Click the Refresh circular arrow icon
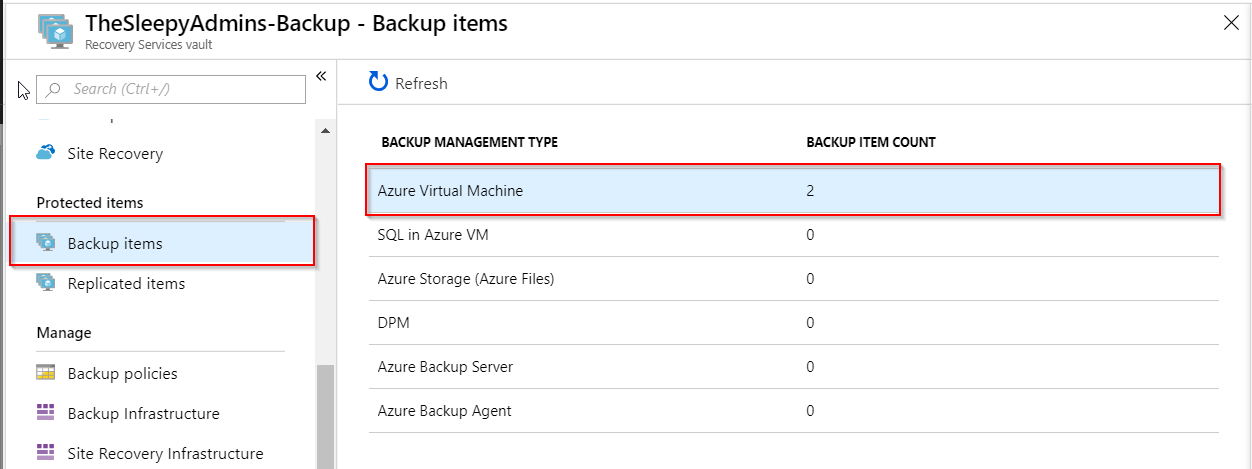 point(378,82)
